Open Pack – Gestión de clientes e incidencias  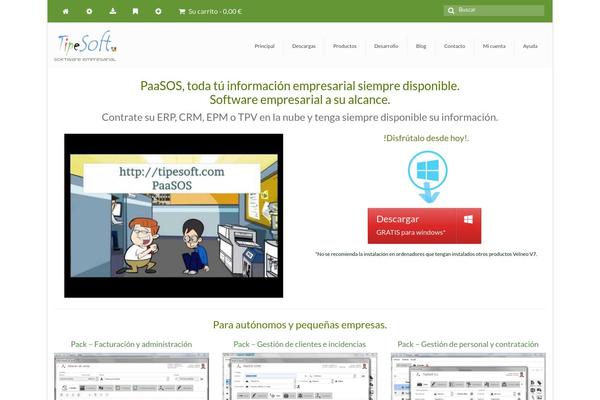pos(300,344)
